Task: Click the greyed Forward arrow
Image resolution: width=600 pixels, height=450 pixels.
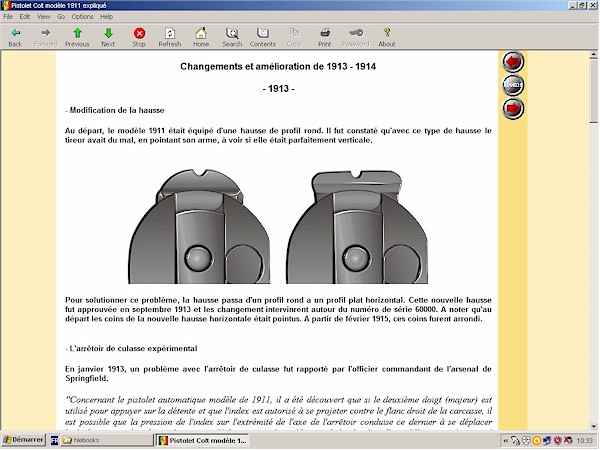Action: (x=46, y=33)
